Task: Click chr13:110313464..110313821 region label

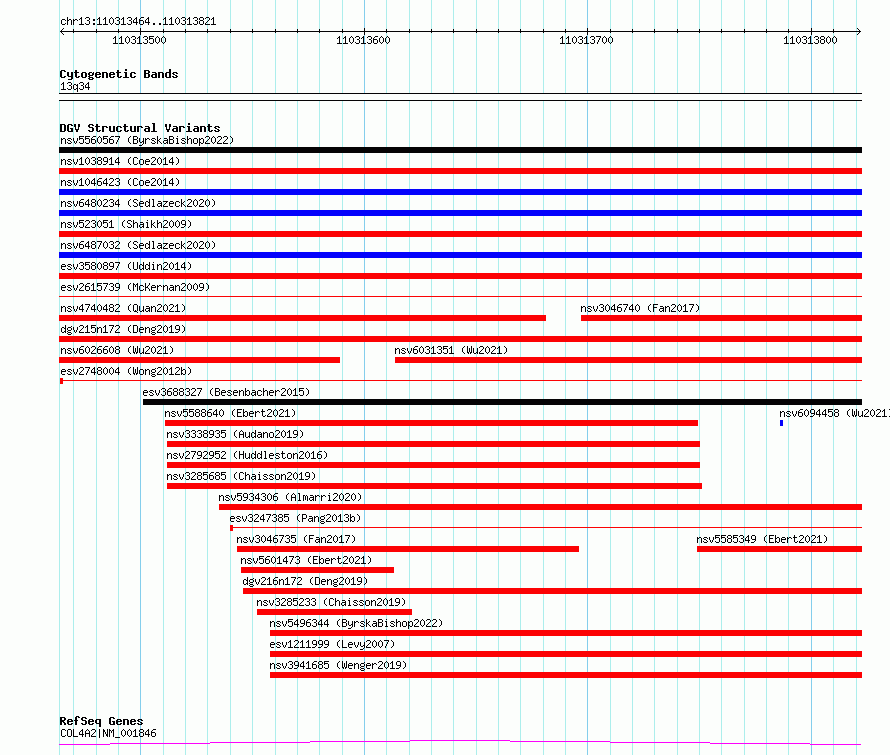Action: (x=138, y=22)
